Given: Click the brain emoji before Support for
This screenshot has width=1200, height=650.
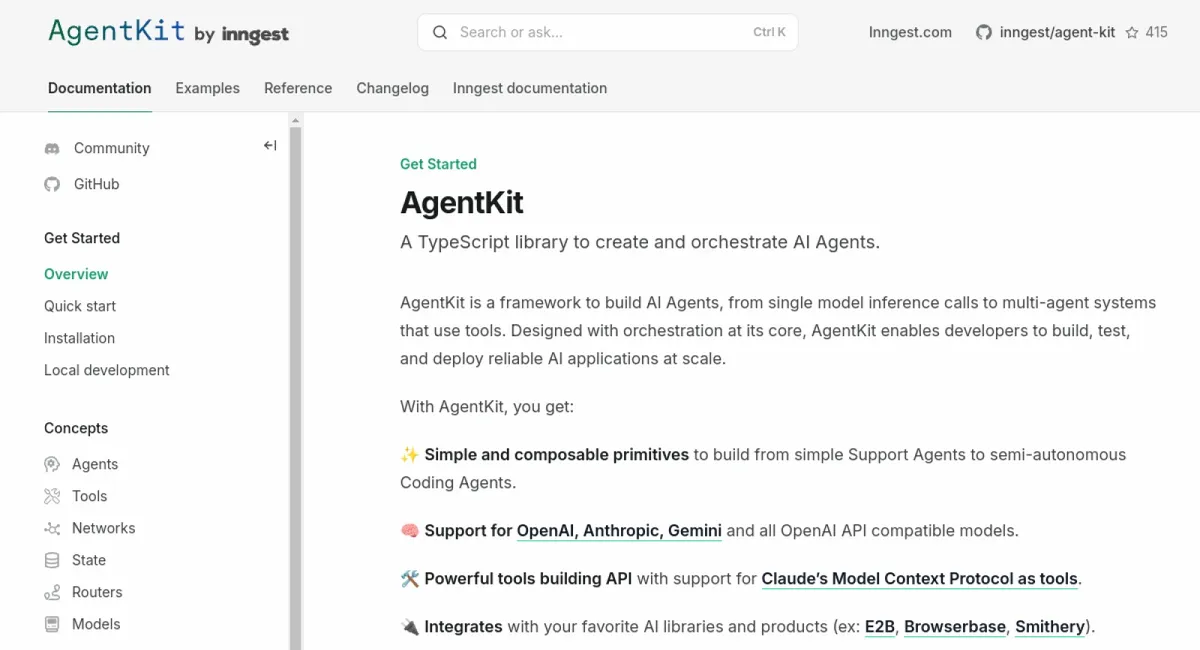Looking at the screenshot, I should coord(409,530).
